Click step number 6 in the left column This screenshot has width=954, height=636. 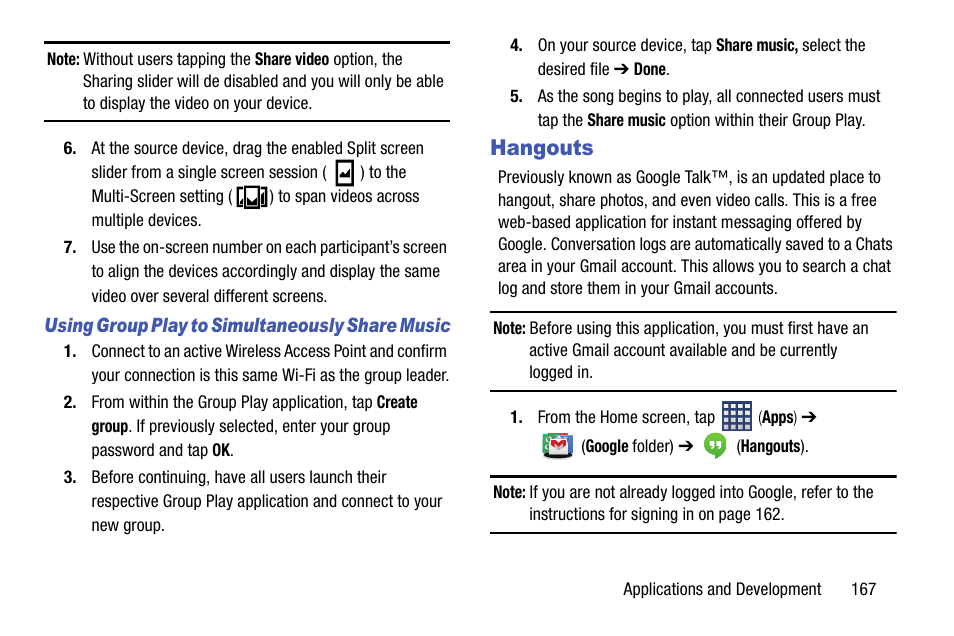tap(70, 149)
